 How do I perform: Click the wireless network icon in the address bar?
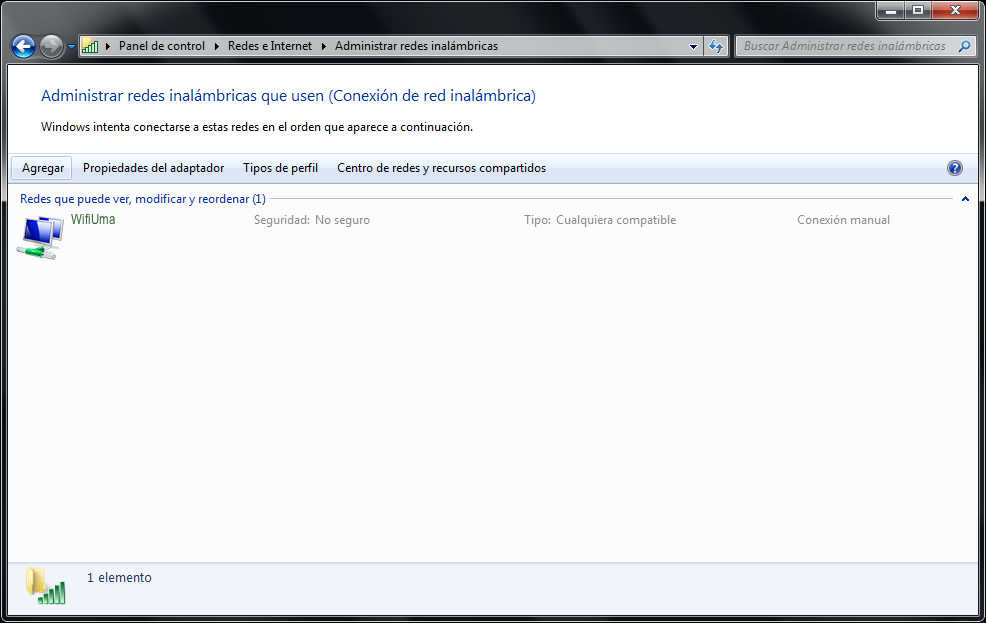coord(89,45)
